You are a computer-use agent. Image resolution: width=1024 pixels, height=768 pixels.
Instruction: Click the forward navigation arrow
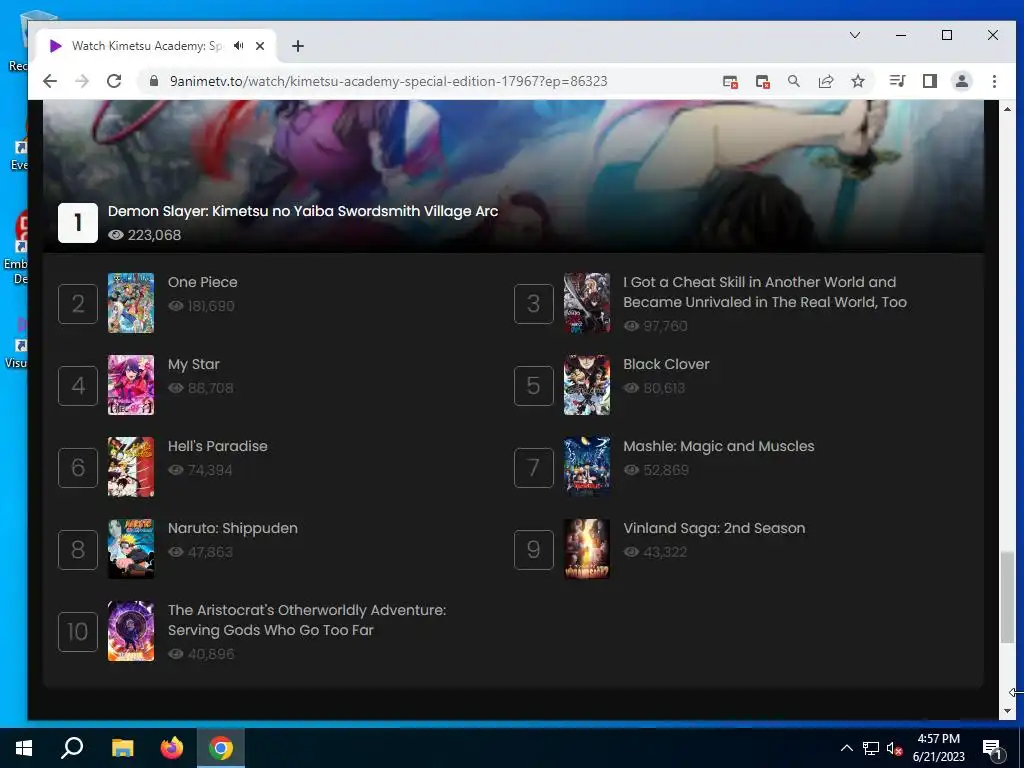click(82, 81)
